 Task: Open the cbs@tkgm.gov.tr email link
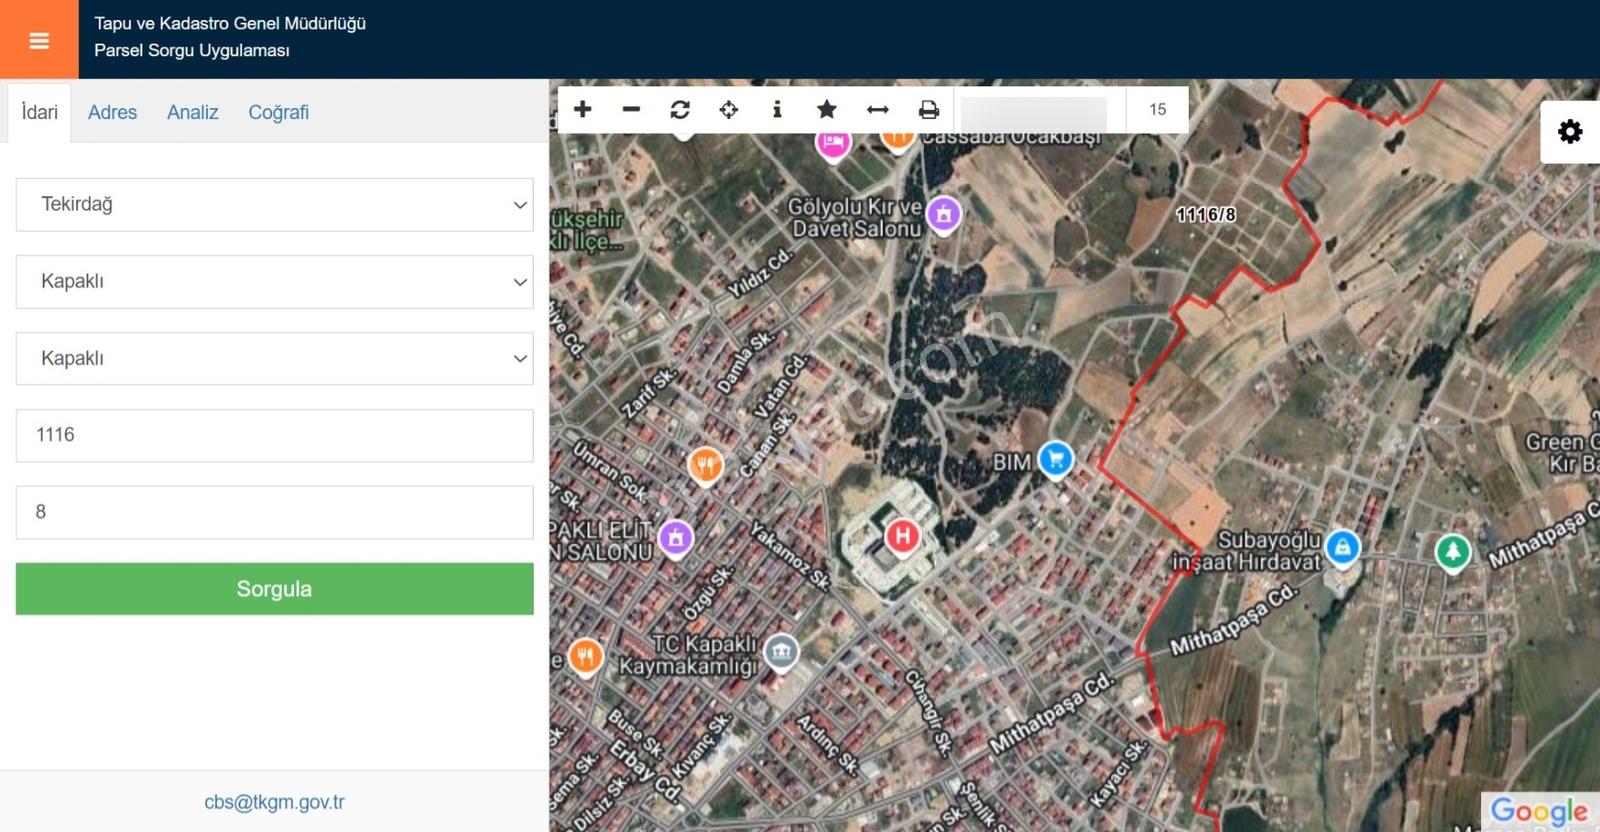pos(274,802)
